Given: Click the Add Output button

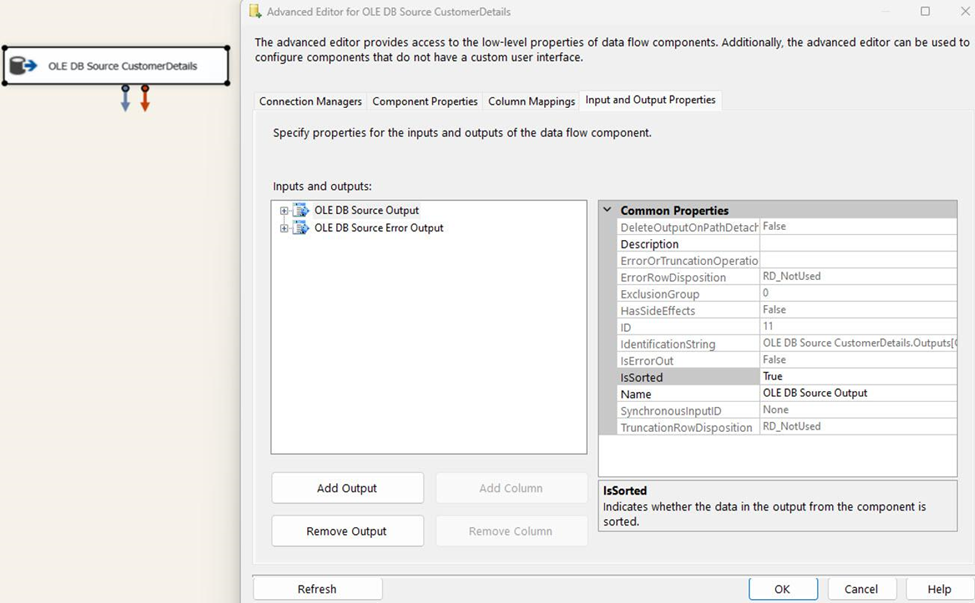Looking at the screenshot, I should tap(347, 488).
